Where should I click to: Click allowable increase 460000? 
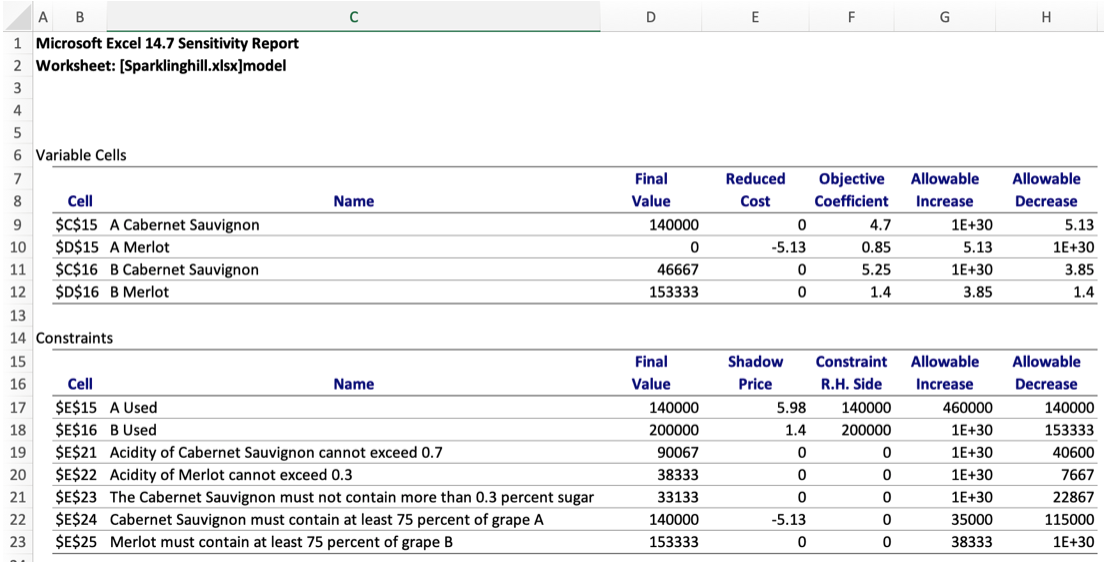pos(966,408)
